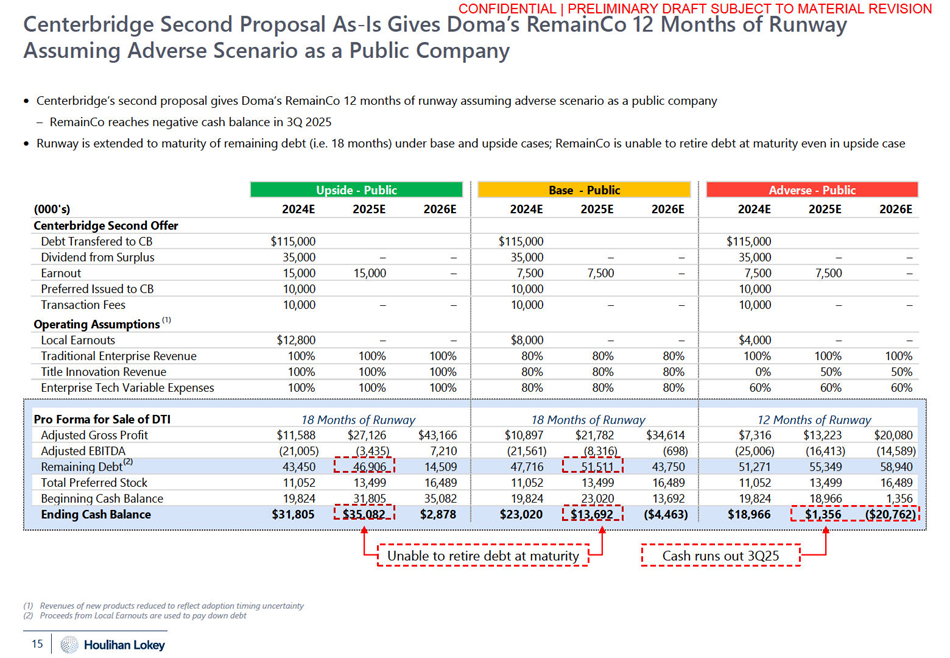950x658 pixels.
Task: Select the 'Operating Assumptions' section heading
Action: [x=98, y=324]
